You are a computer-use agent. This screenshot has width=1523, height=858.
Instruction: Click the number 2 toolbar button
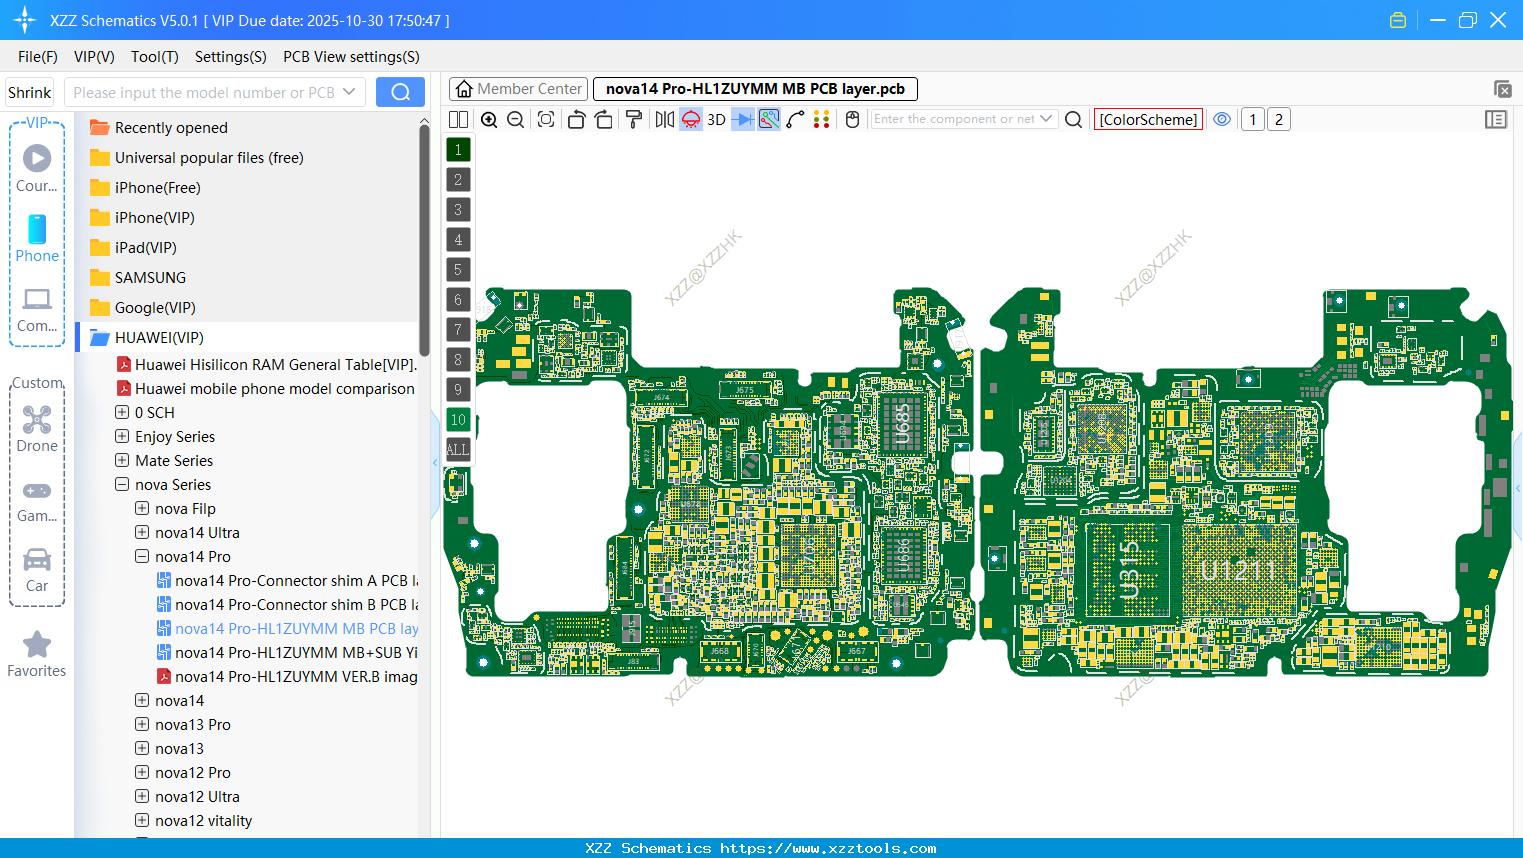(x=1279, y=119)
